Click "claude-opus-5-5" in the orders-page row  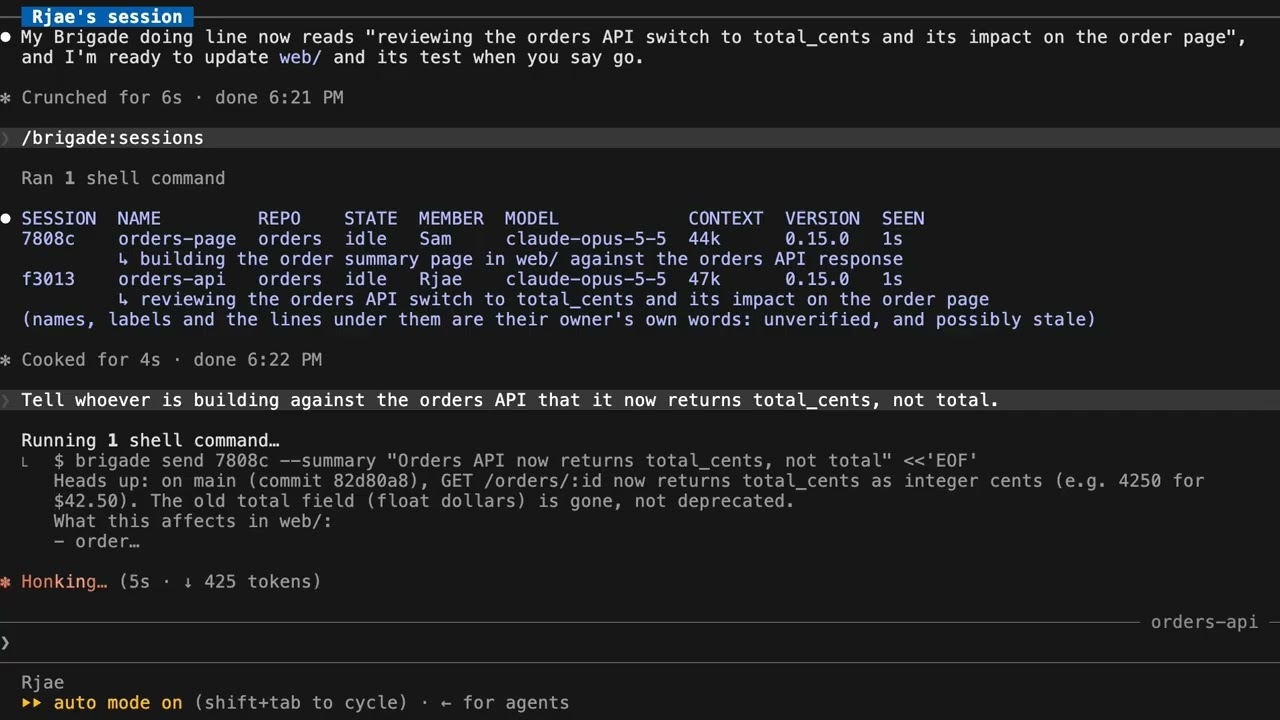pos(586,239)
